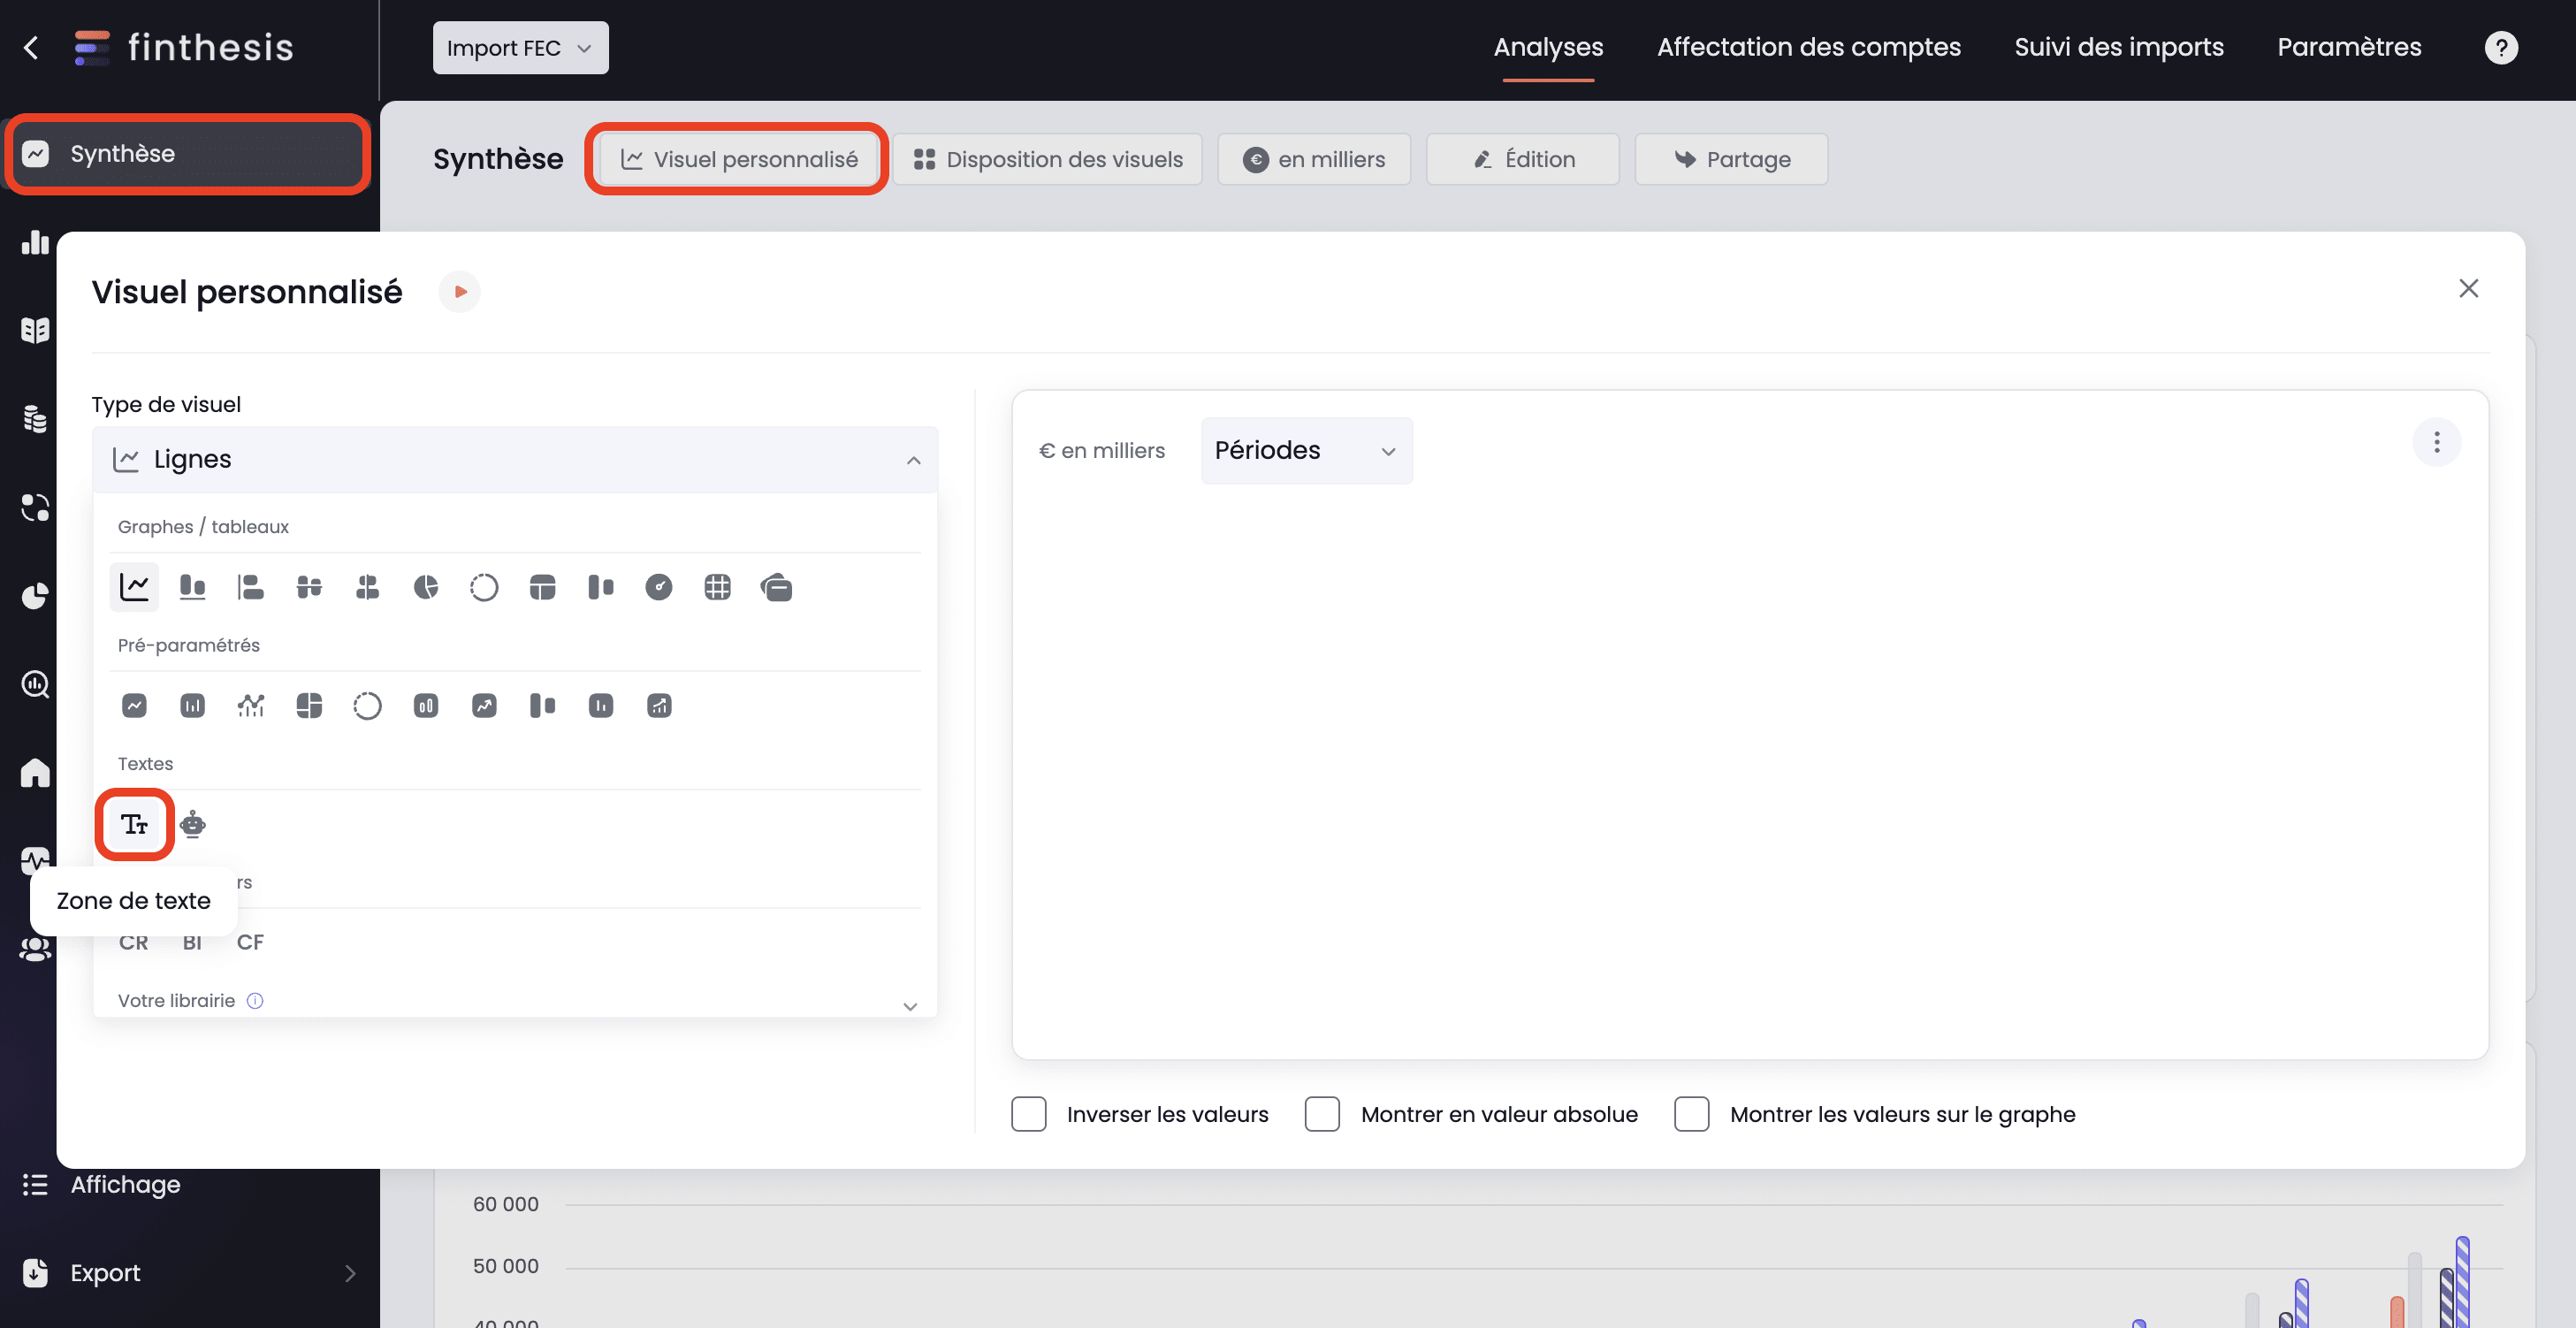Open the three-dot menu in preview panel
Screen dimensions: 2576x1328
point(2436,442)
